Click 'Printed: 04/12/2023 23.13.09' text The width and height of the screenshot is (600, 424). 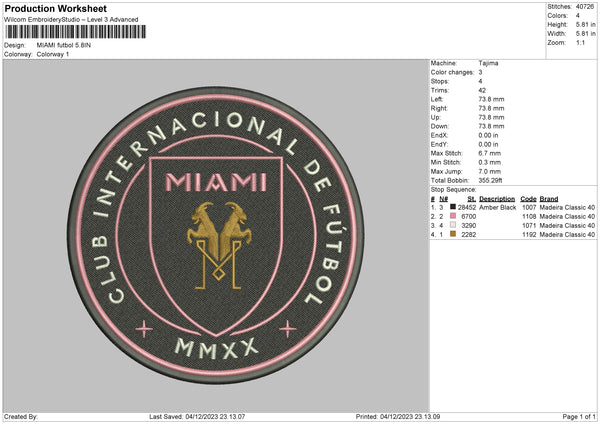(398, 417)
